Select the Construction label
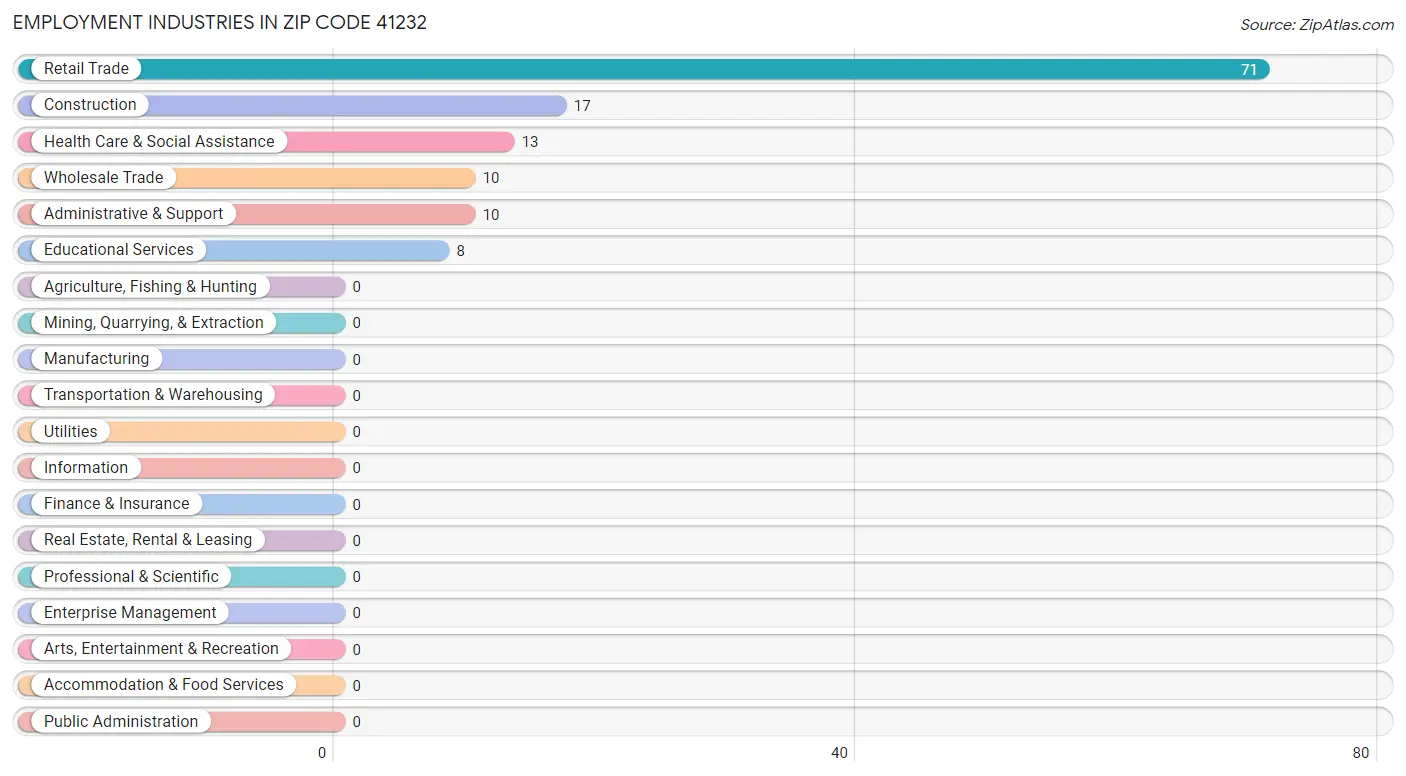Screen dimensions: 1406x776 click(x=90, y=105)
